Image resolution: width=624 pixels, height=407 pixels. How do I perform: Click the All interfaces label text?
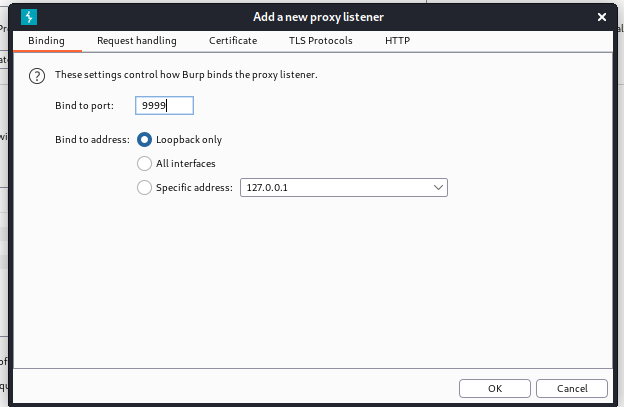click(x=186, y=163)
